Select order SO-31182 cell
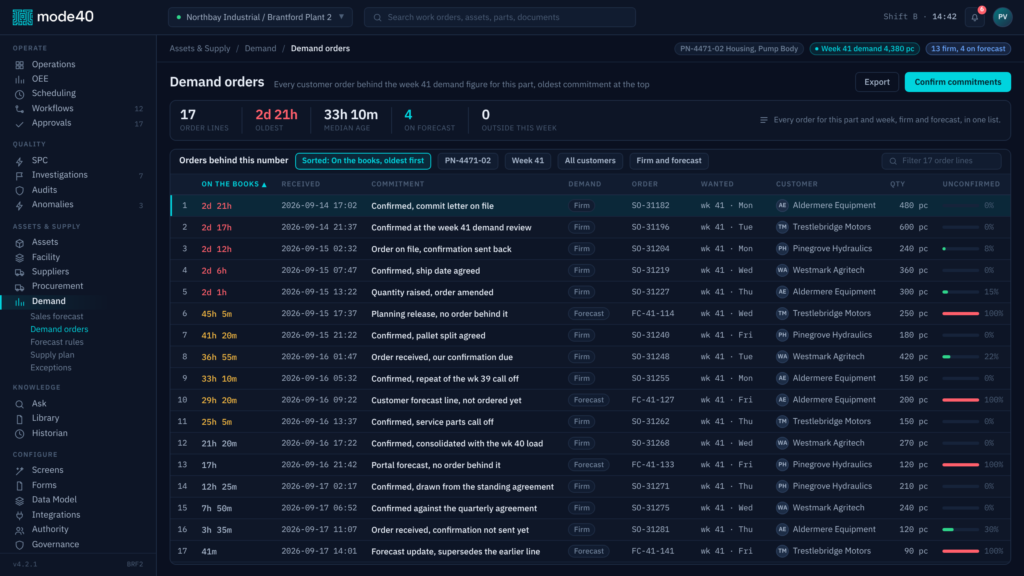Image resolution: width=1024 pixels, height=576 pixels. pyautogui.click(x=650, y=206)
